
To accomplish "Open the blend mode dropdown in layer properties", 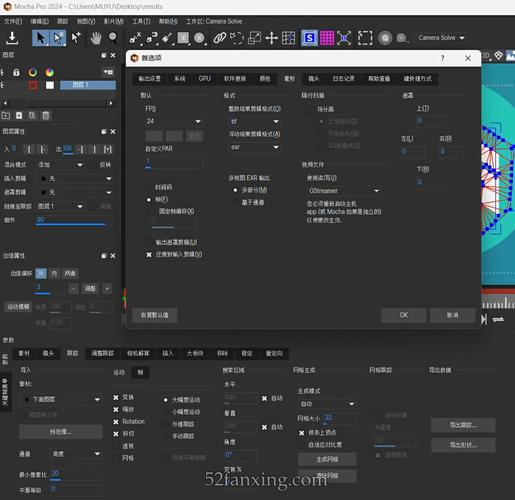I will pos(60,165).
